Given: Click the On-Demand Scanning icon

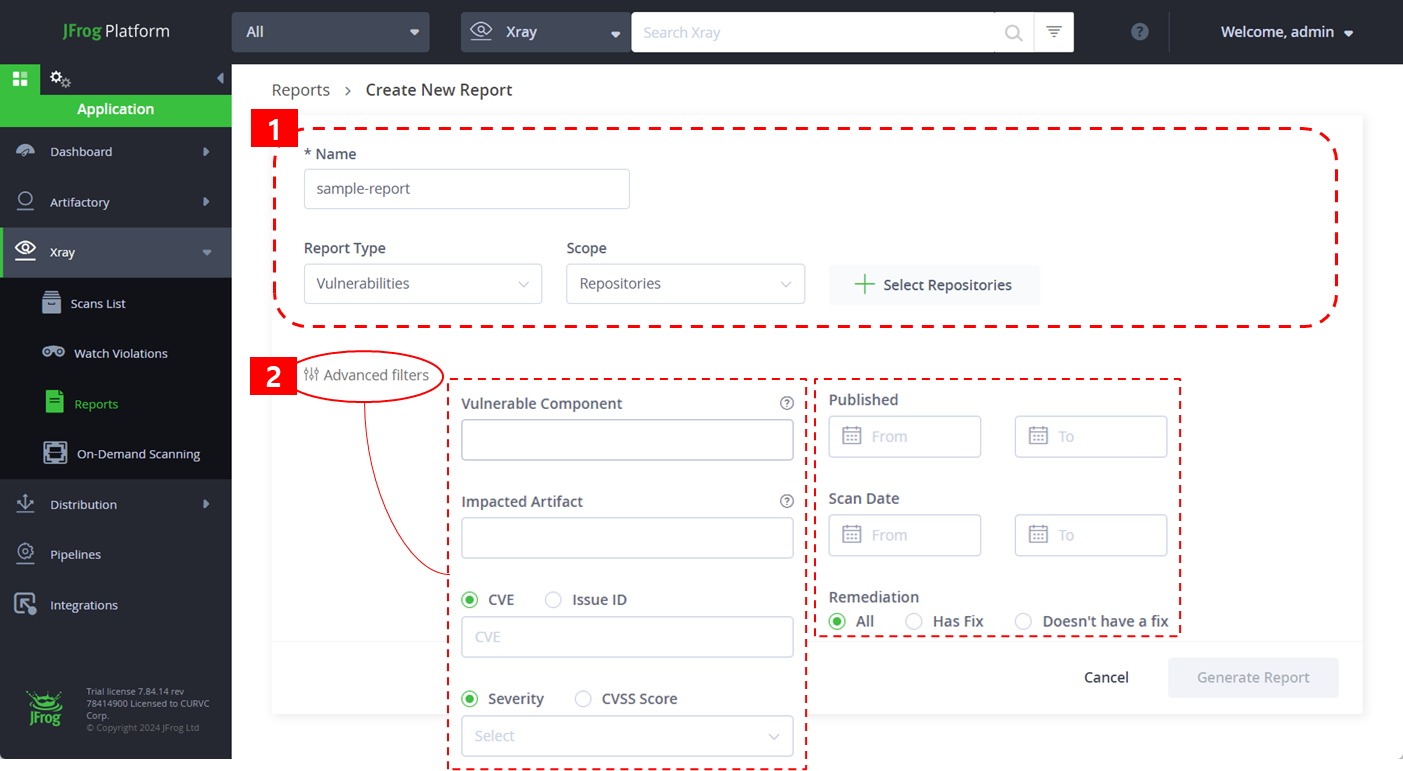Looking at the screenshot, I should click(55, 453).
